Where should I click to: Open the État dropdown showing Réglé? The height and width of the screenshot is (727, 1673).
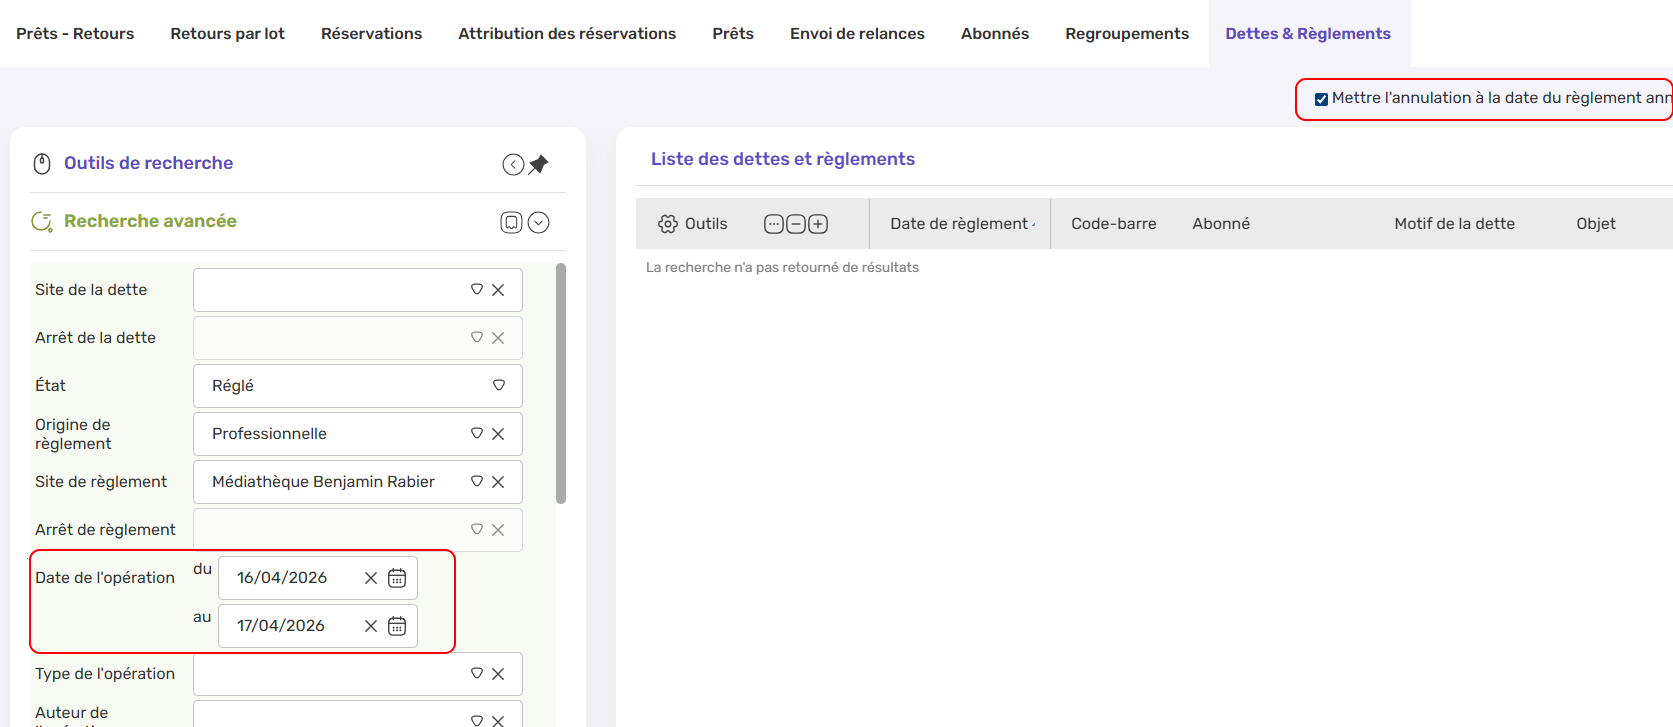coord(499,386)
